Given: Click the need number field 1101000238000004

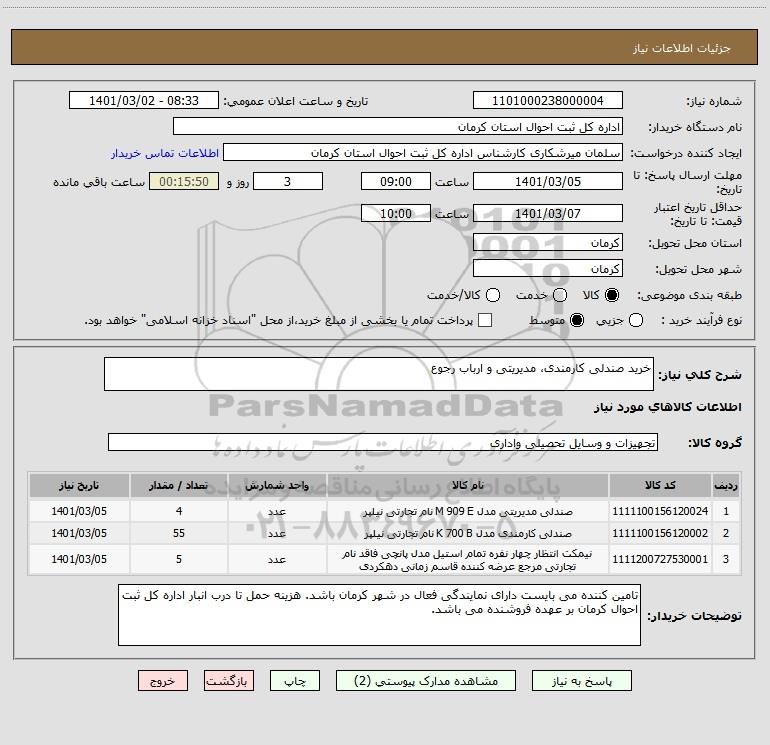Looking at the screenshot, I should coord(548,100).
